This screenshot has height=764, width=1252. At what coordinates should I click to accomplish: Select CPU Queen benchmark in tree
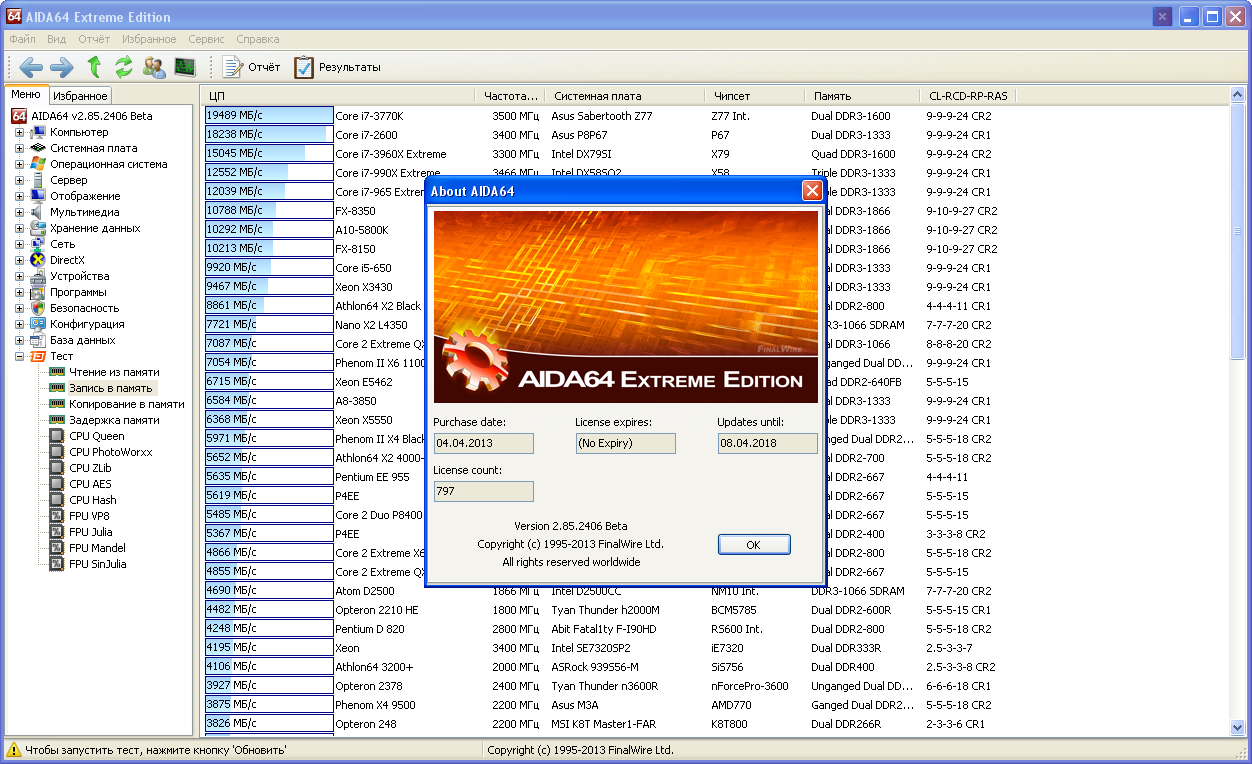pyautogui.click(x=96, y=436)
